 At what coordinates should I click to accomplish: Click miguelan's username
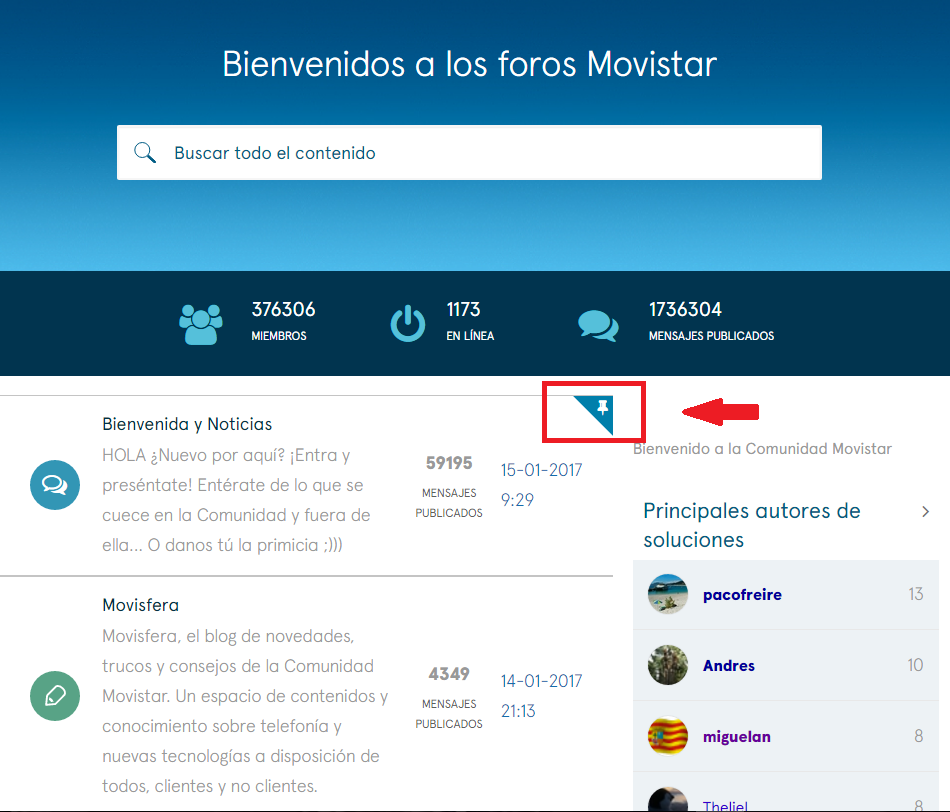(737, 736)
